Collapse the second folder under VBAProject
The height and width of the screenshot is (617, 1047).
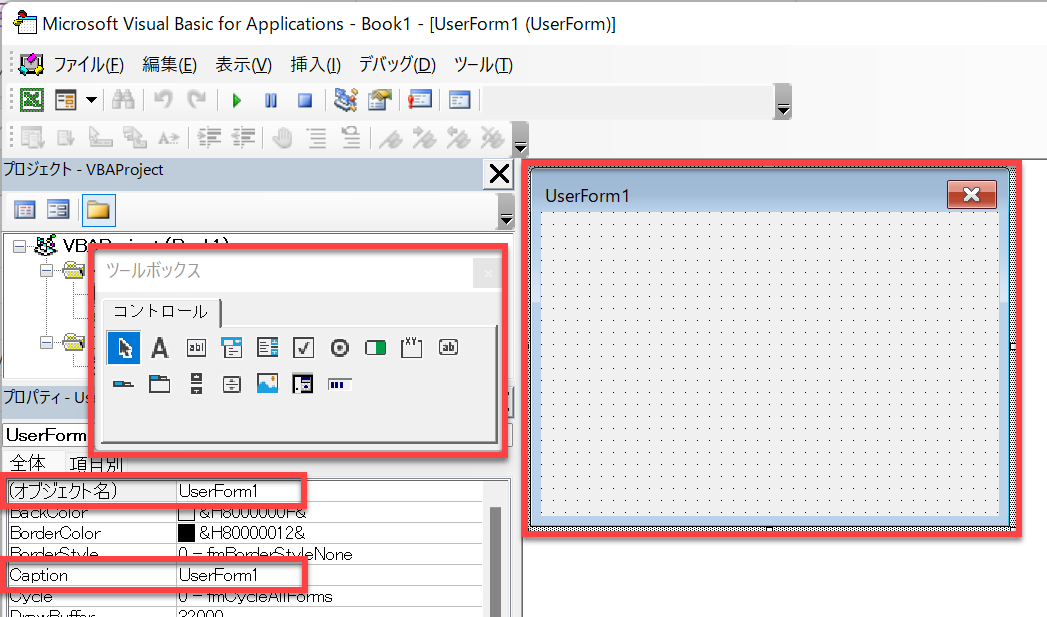46,343
